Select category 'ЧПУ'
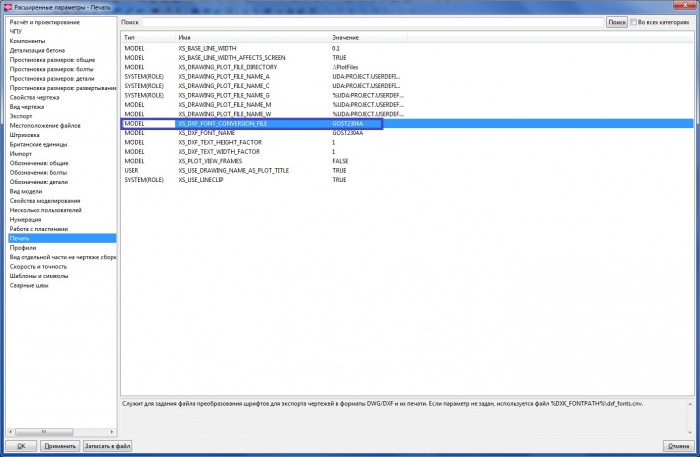 16,31
